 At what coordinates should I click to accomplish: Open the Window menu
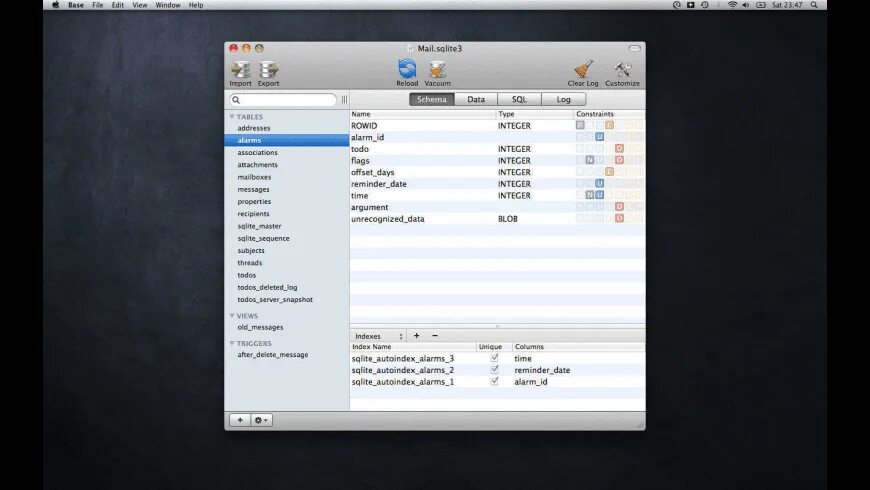pos(168,5)
